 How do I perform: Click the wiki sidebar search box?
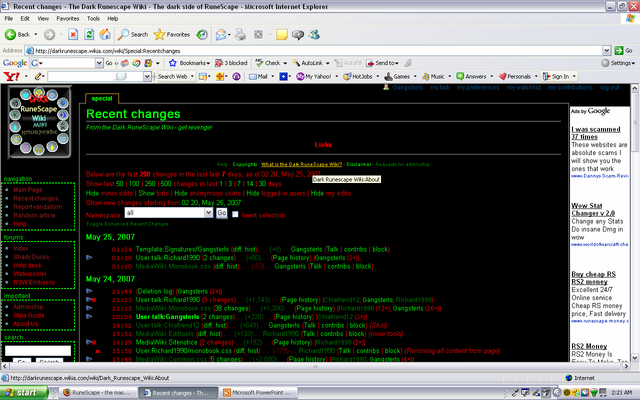tap(38, 351)
